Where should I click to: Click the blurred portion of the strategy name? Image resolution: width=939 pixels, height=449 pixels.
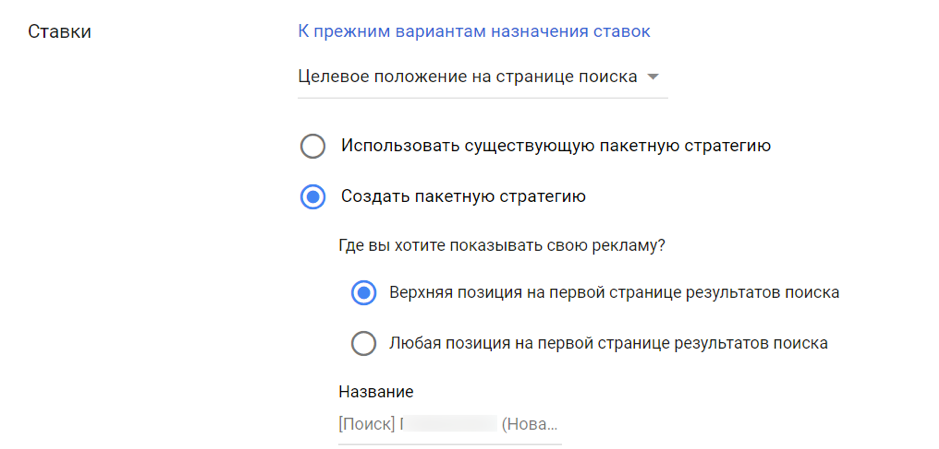[x=450, y=424]
